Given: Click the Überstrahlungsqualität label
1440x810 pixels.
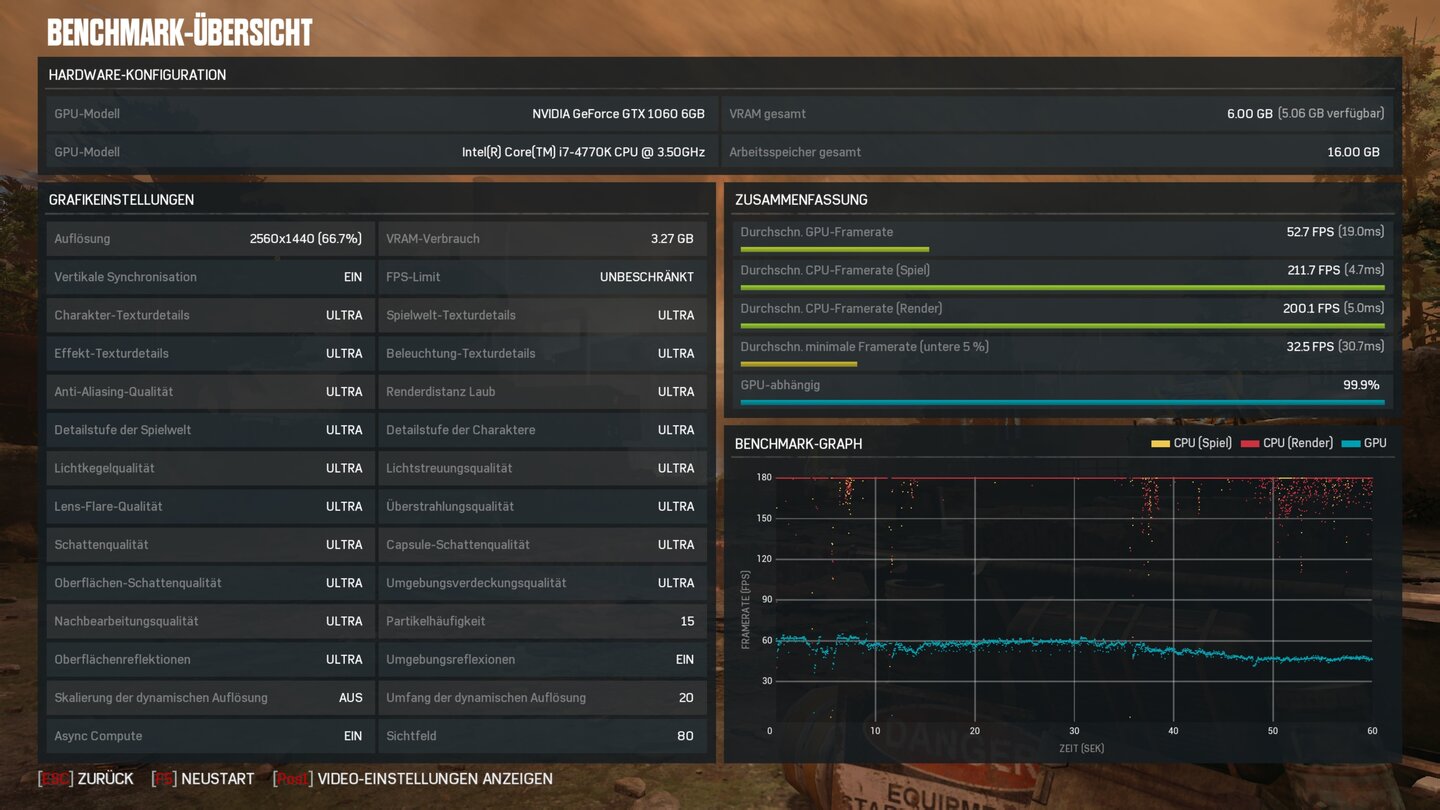Looking at the screenshot, I should pyautogui.click(x=450, y=506).
